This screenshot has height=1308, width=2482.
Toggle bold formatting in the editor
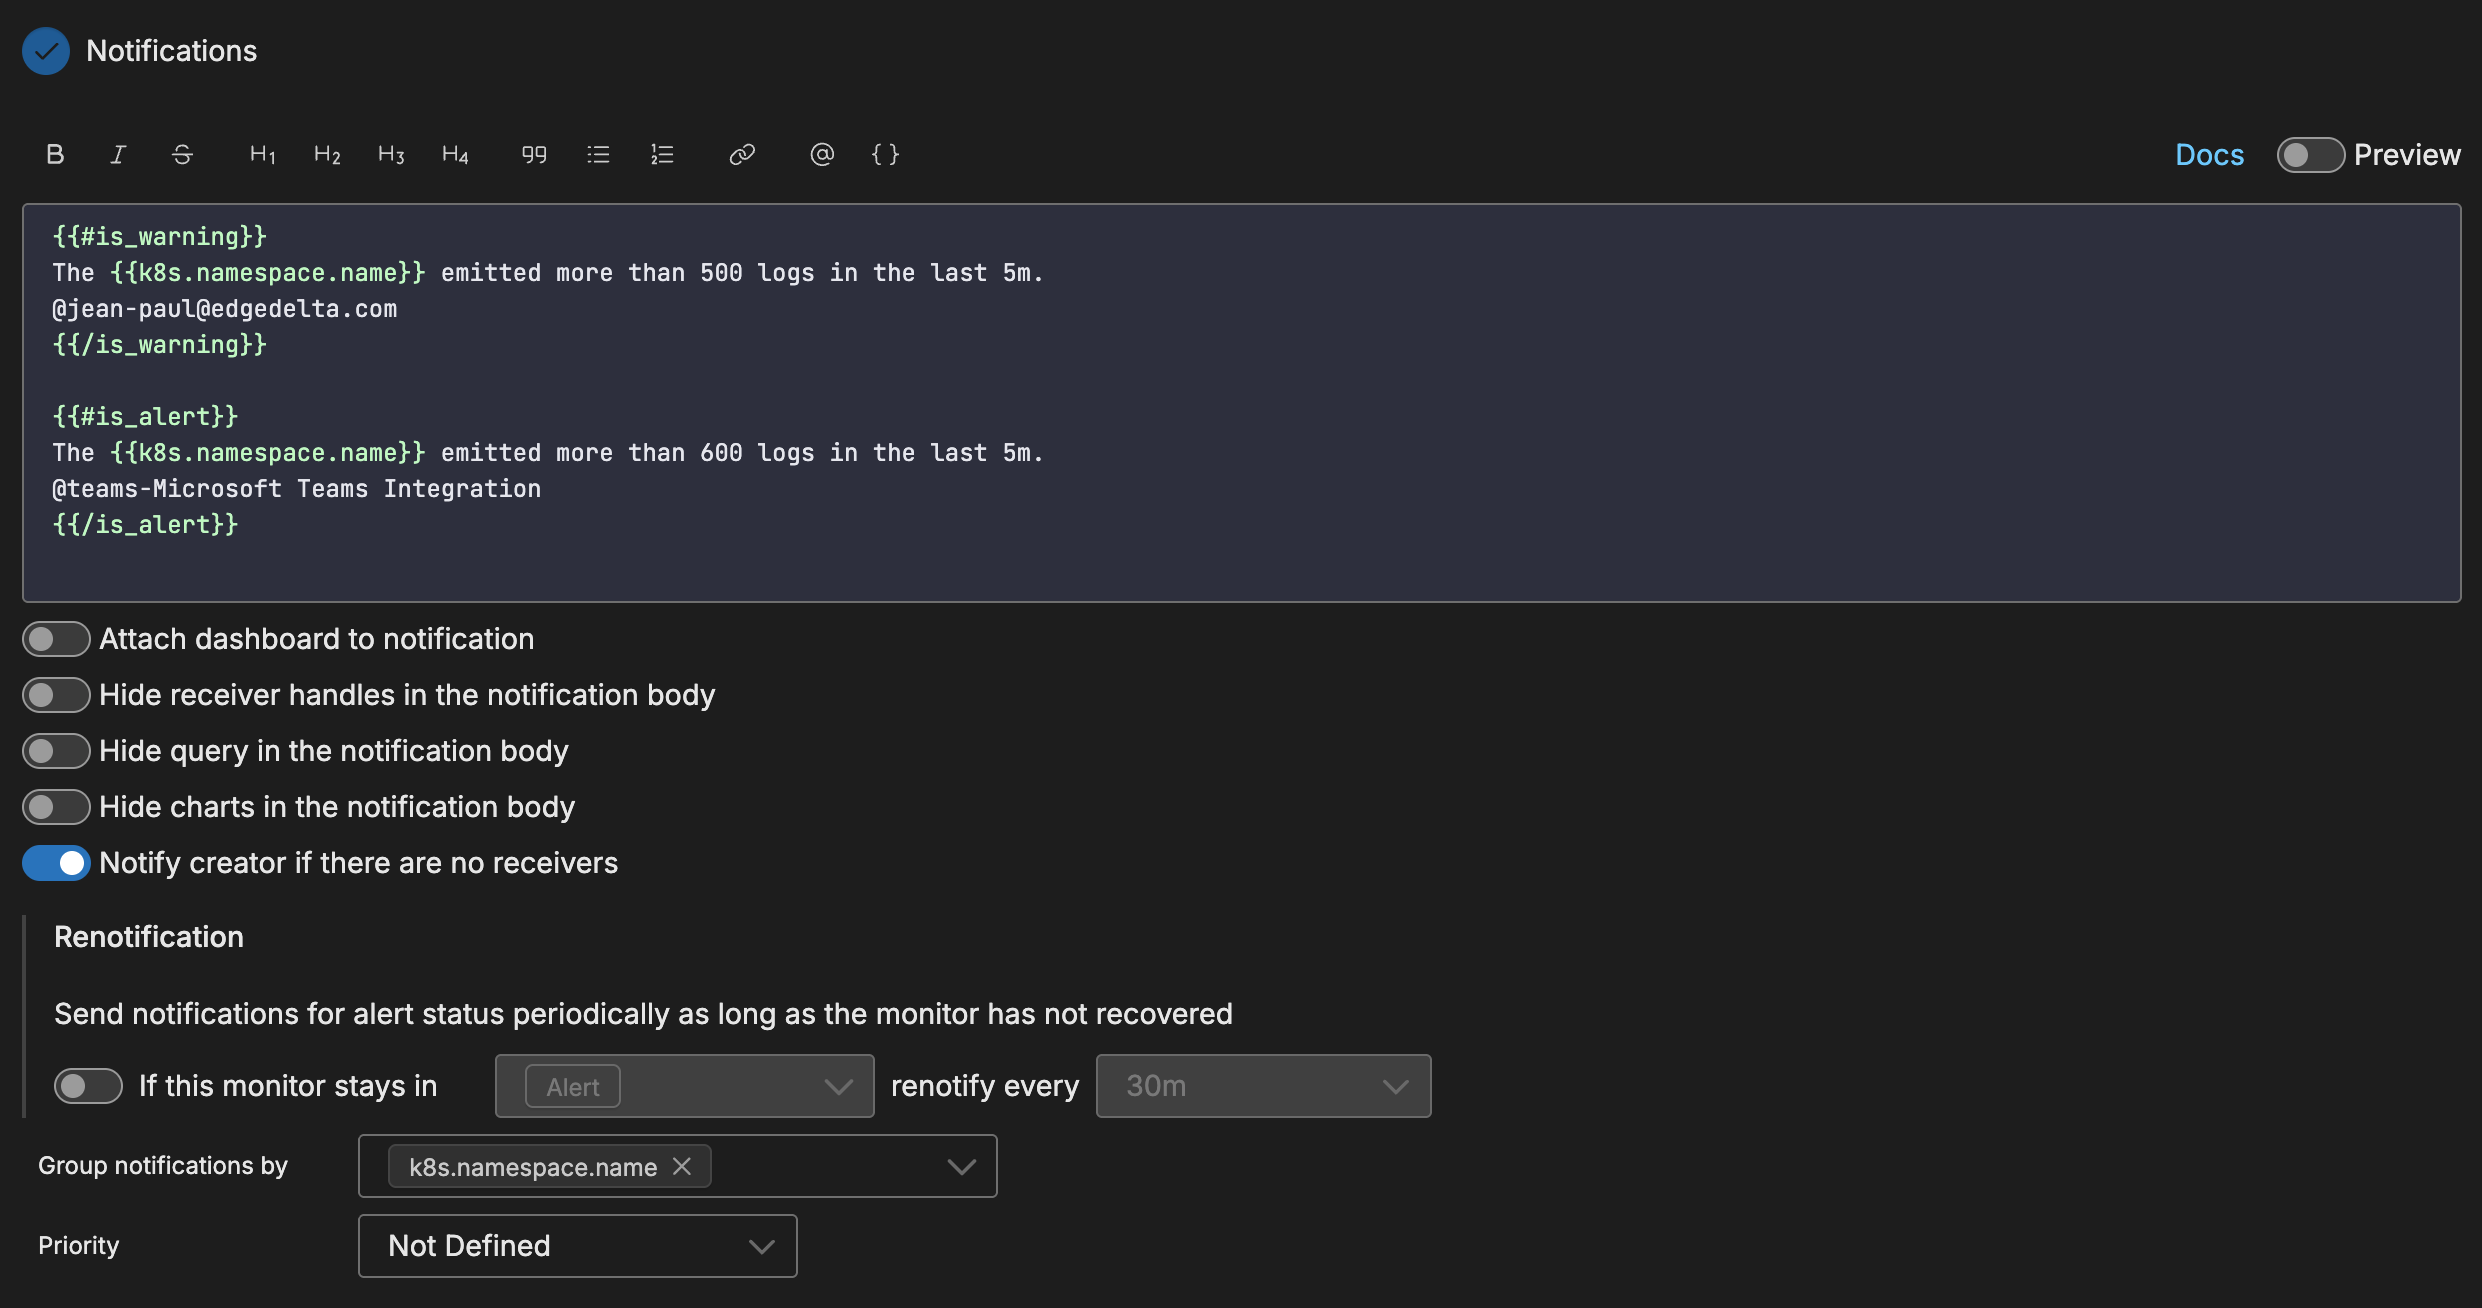[55, 154]
